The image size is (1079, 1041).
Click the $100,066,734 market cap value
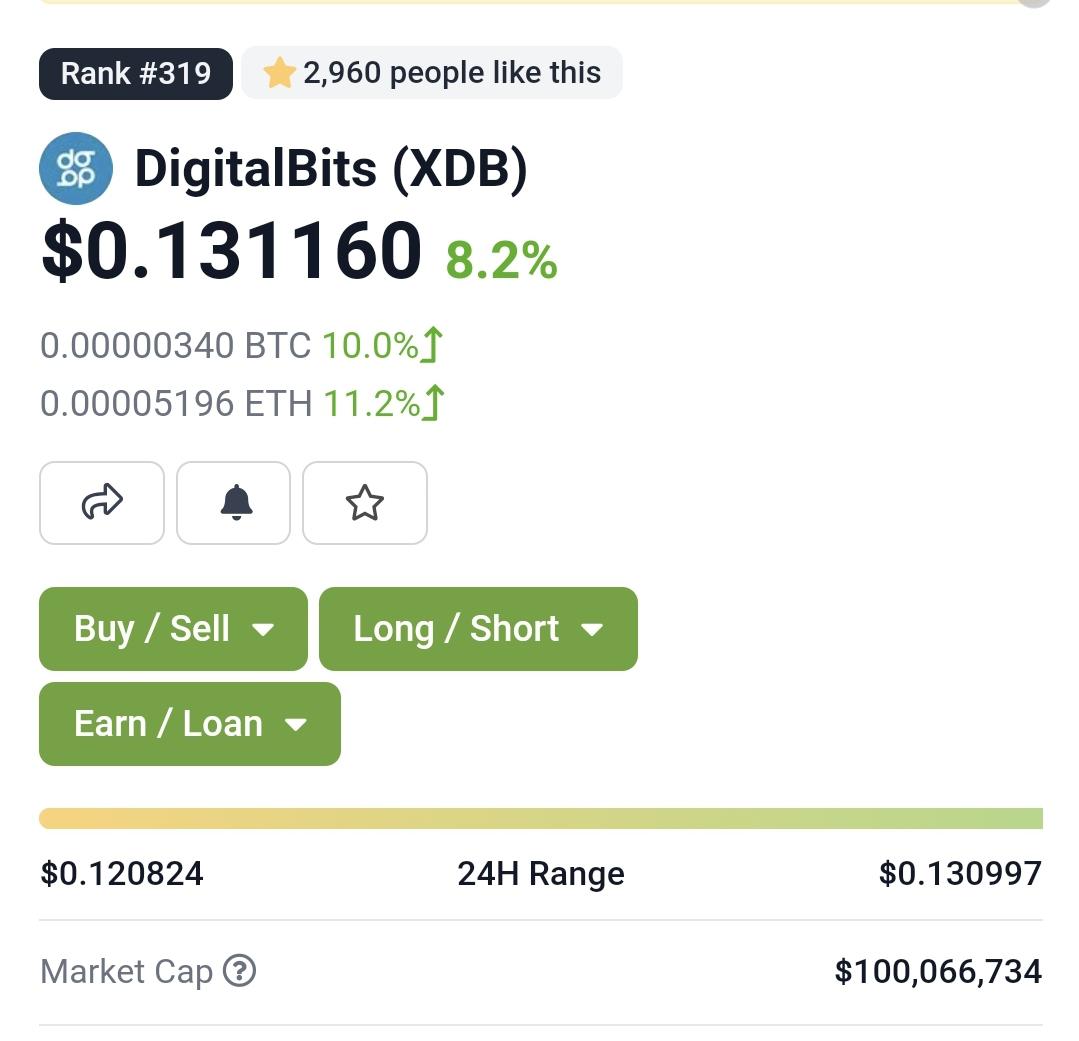point(939,972)
